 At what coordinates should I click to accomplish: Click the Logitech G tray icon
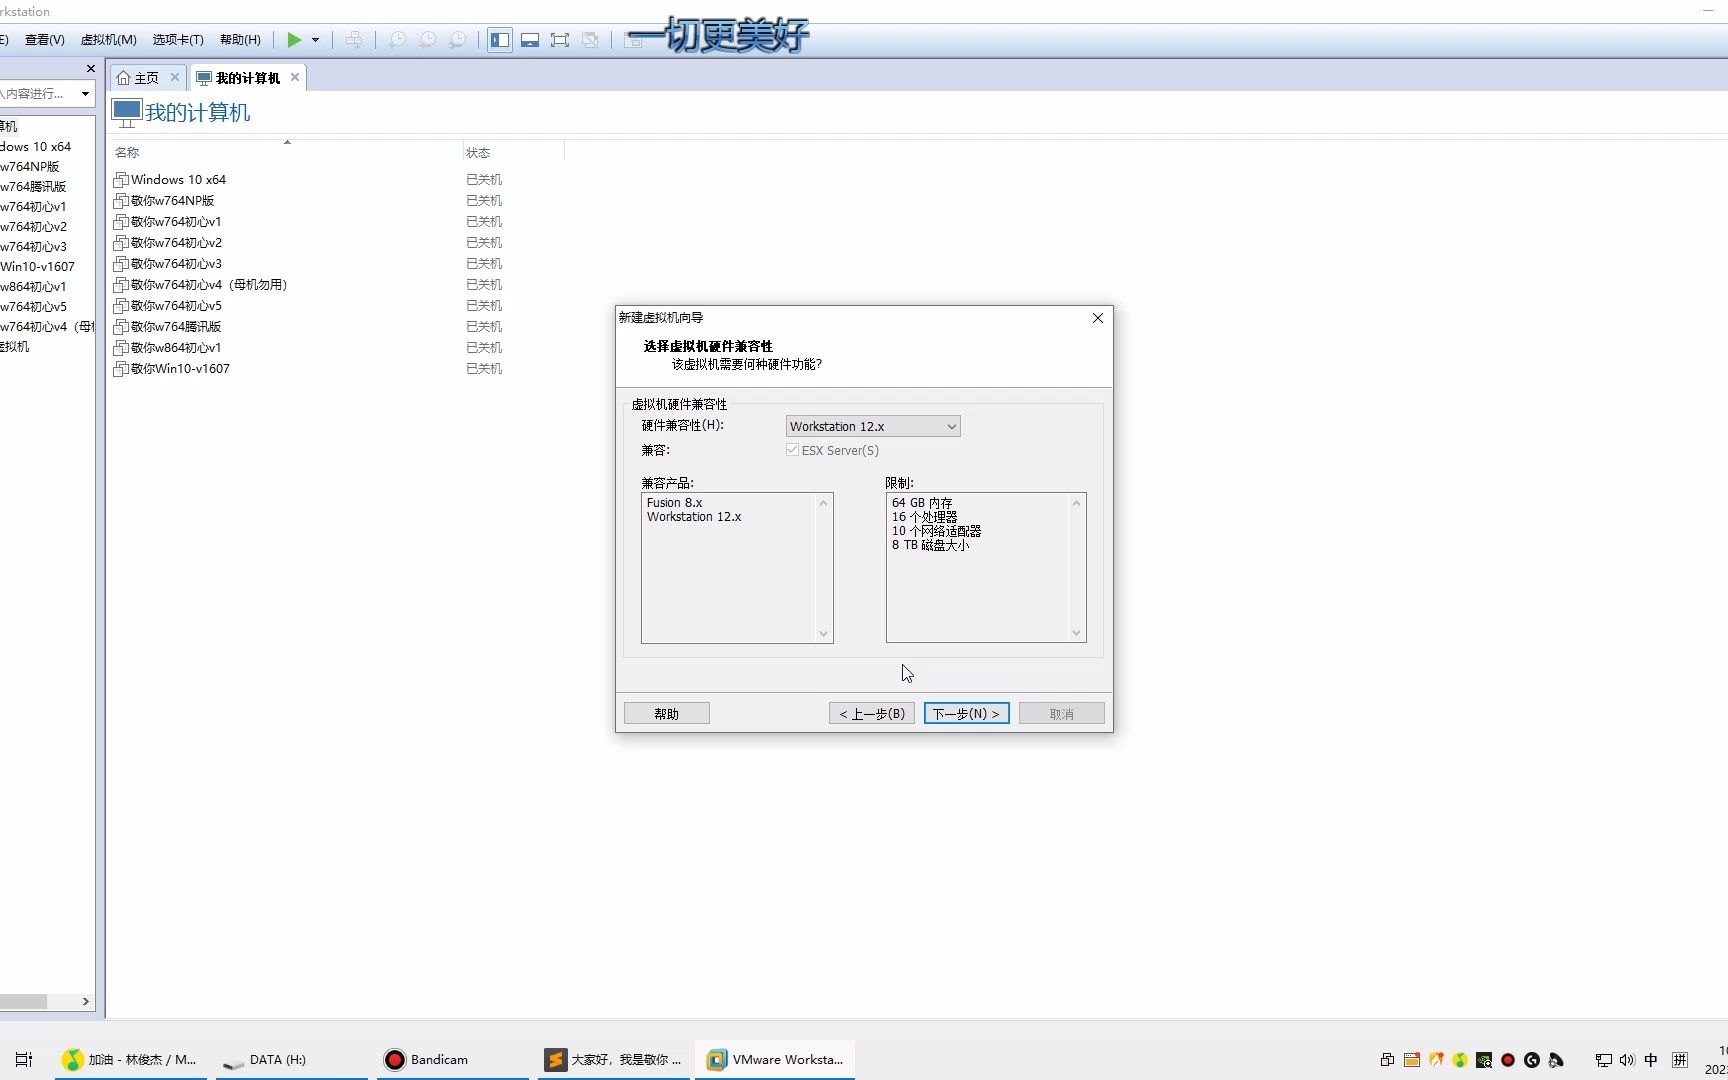[x=1532, y=1060]
